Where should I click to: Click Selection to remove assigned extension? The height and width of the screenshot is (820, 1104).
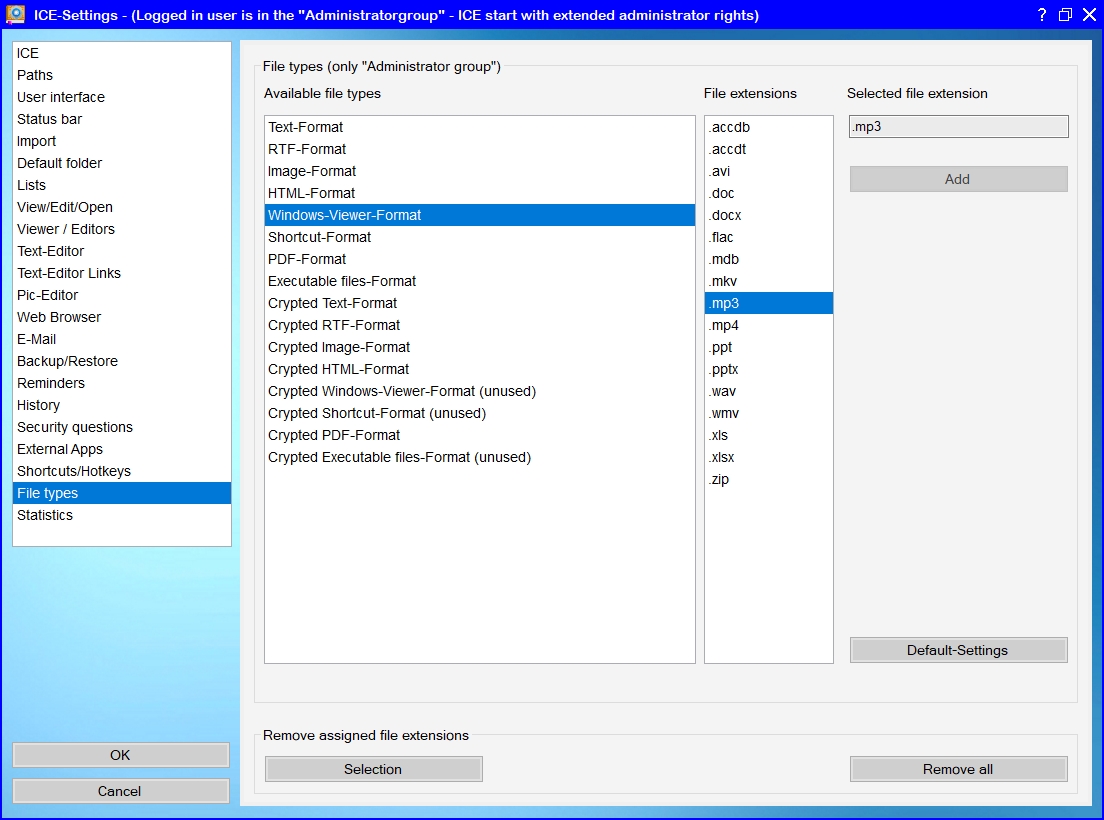tap(373, 769)
